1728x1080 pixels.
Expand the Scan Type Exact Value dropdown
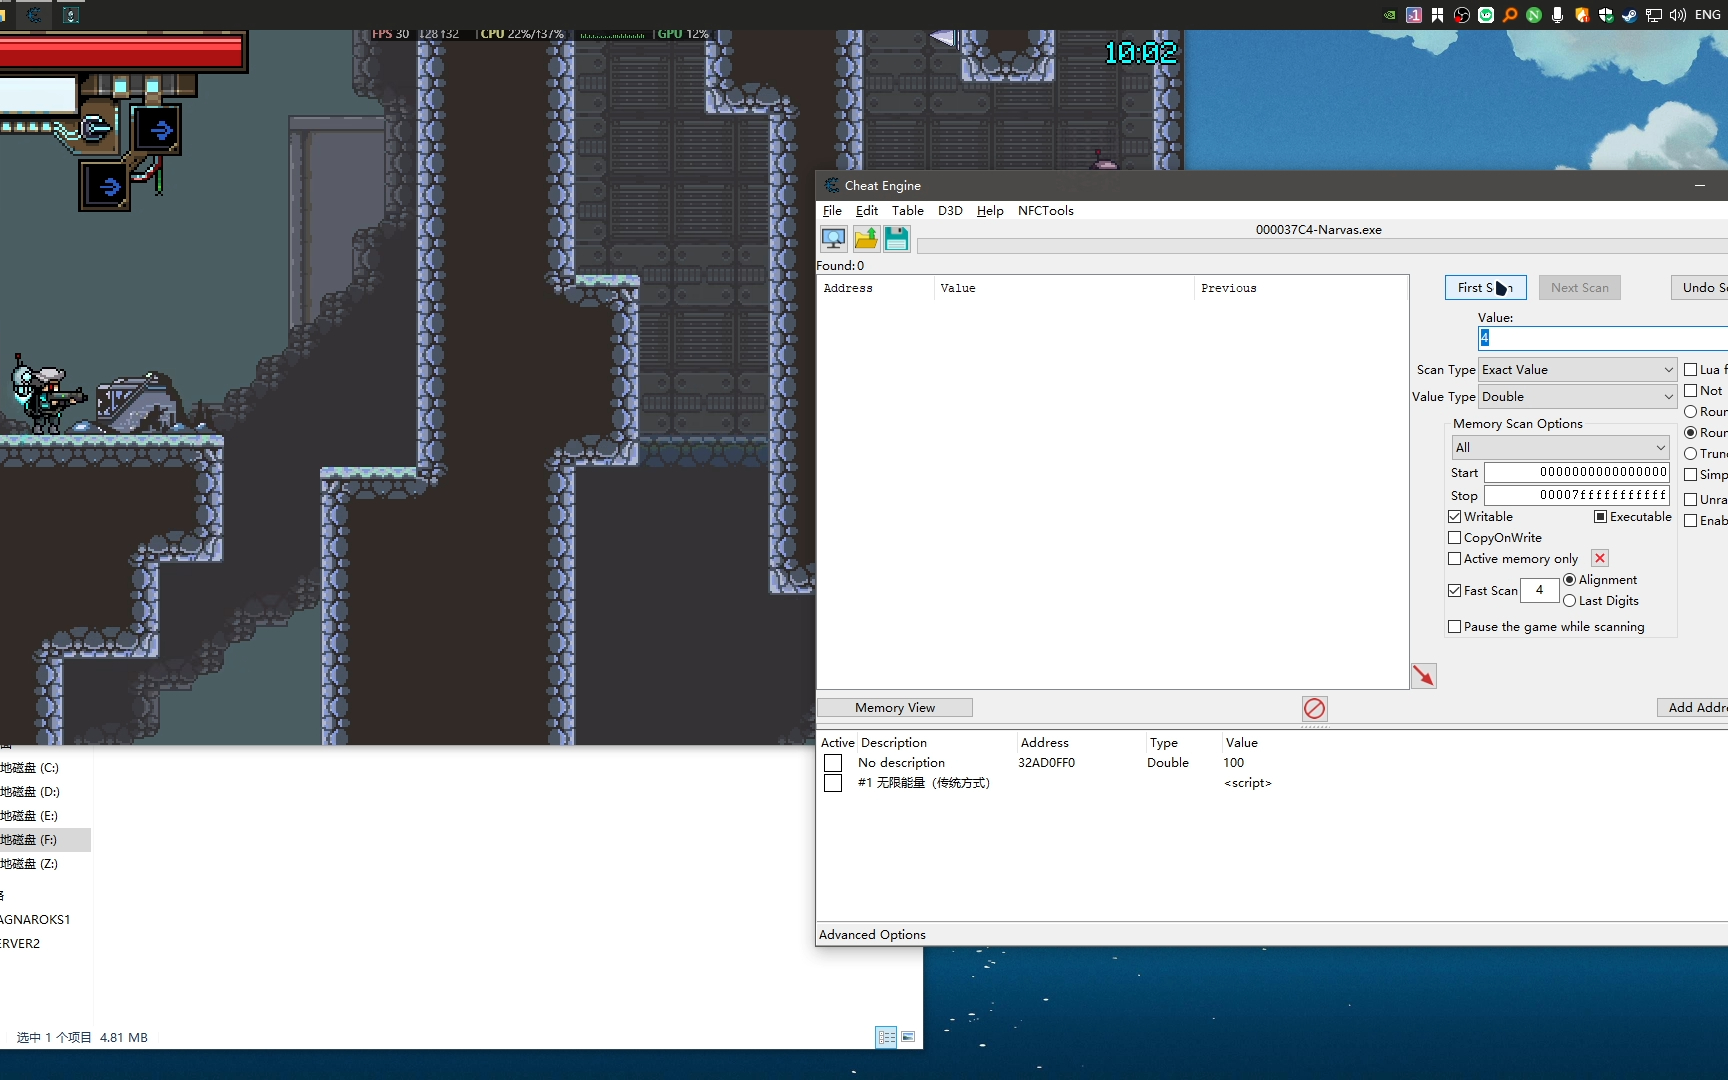(1577, 370)
